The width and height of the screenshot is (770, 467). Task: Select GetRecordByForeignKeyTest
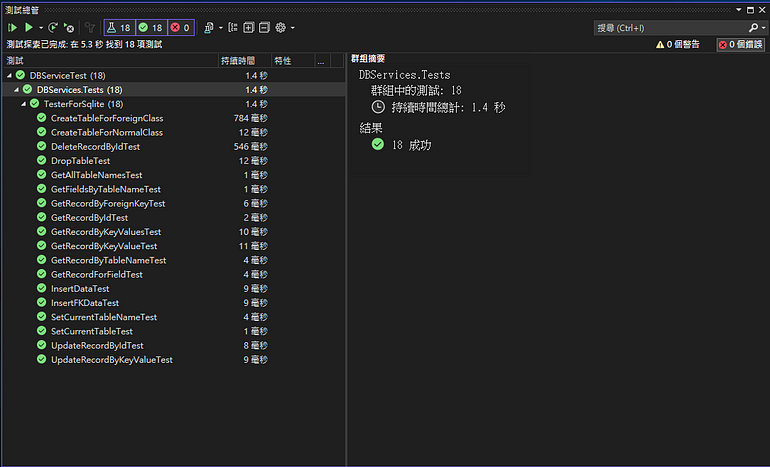click(x=108, y=204)
